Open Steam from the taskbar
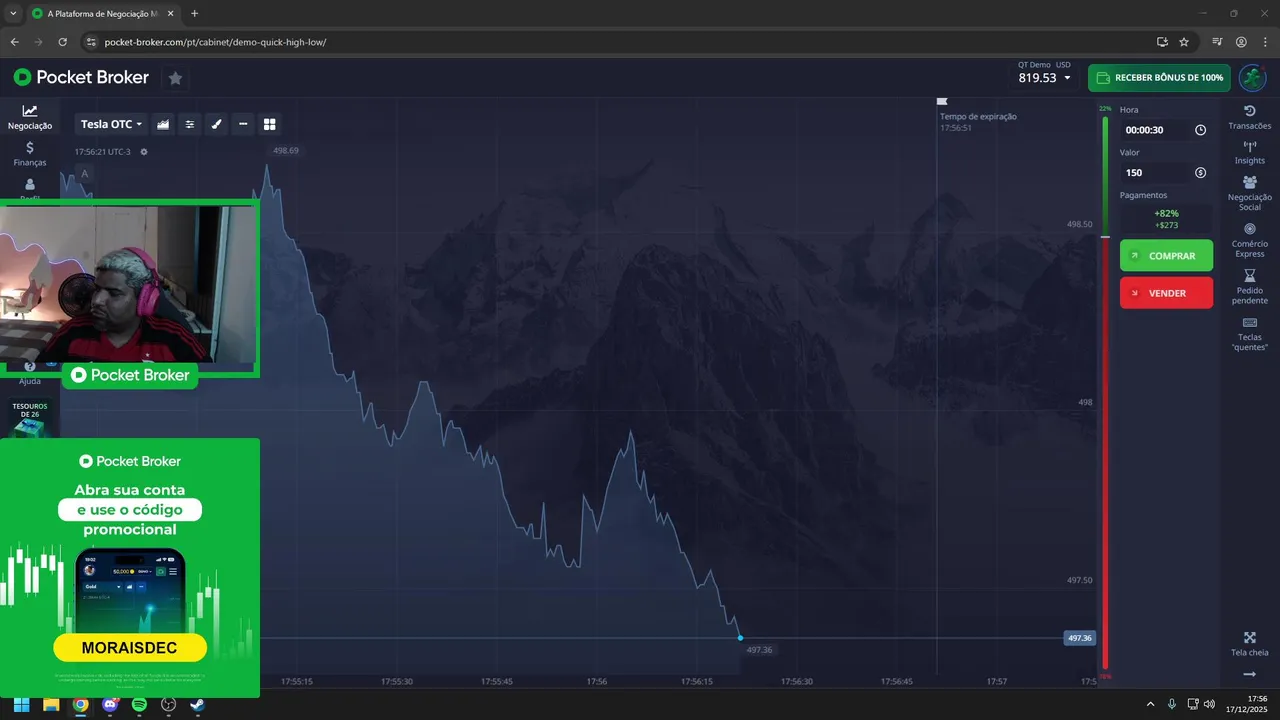Screen dimensions: 1280x720 198,704
